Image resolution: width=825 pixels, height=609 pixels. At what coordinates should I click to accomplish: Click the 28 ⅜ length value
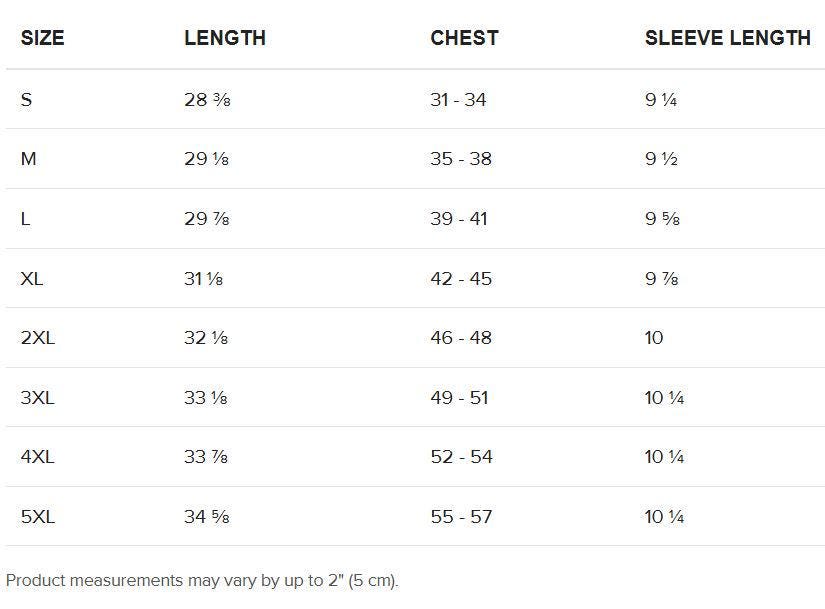click(x=207, y=100)
